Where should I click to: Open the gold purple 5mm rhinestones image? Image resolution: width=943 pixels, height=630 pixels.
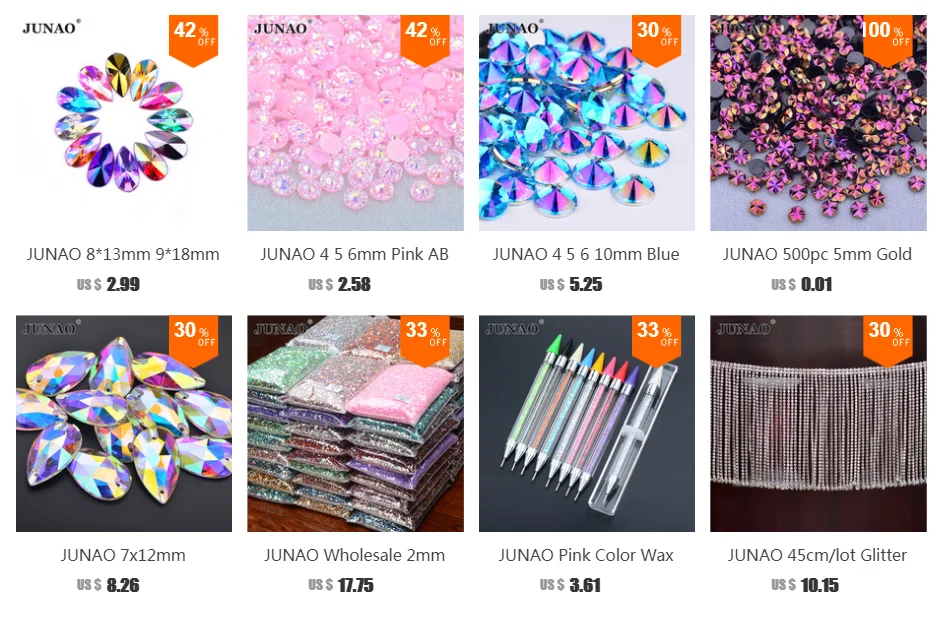818,123
